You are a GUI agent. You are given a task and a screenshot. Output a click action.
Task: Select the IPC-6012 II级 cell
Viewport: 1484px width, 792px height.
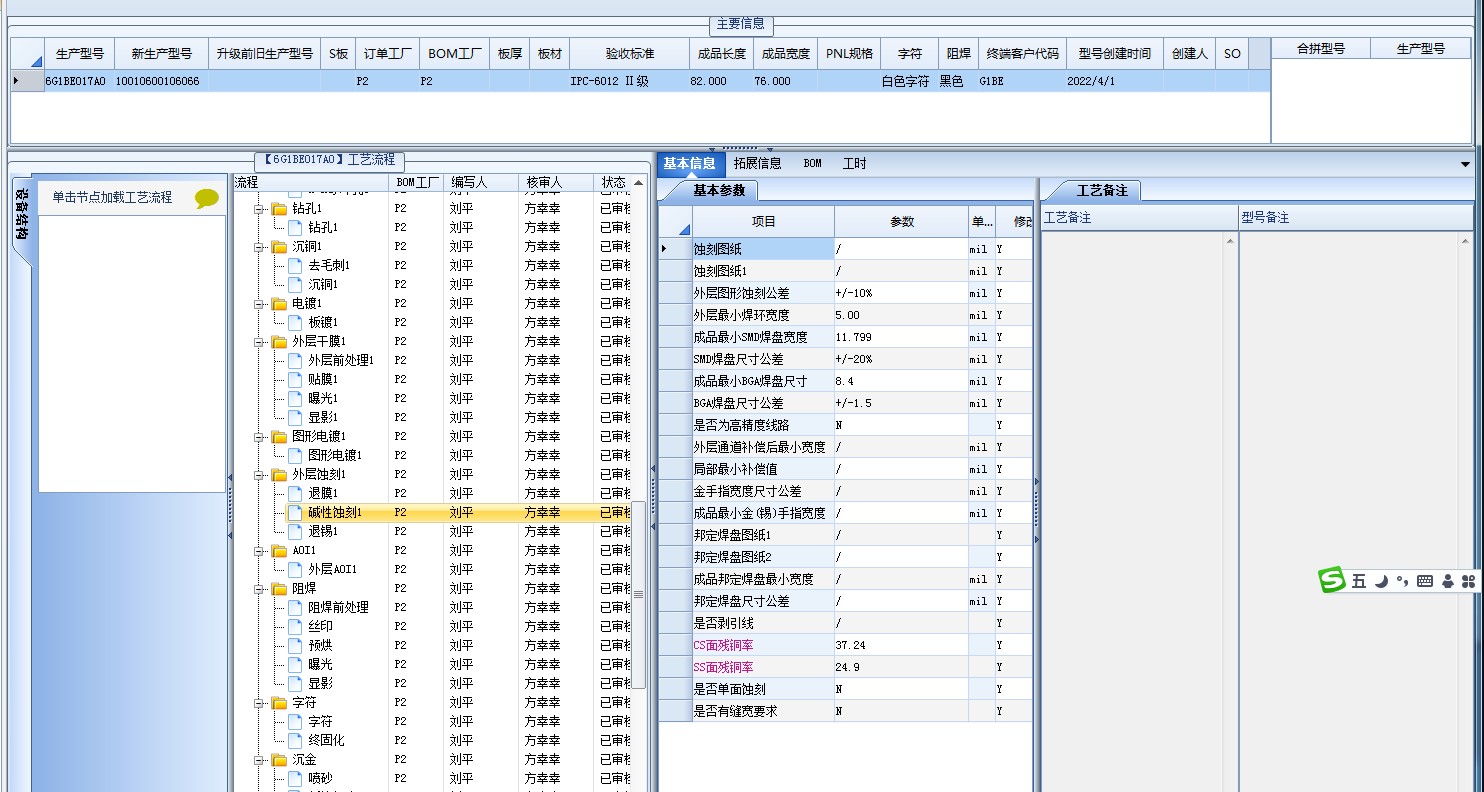coord(630,81)
